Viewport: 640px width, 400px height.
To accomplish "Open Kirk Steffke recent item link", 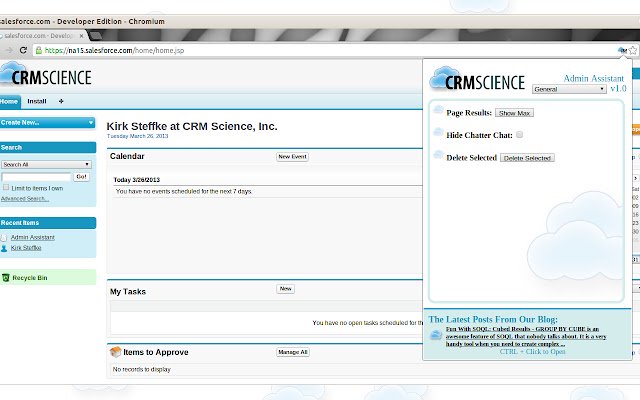I will (26, 248).
